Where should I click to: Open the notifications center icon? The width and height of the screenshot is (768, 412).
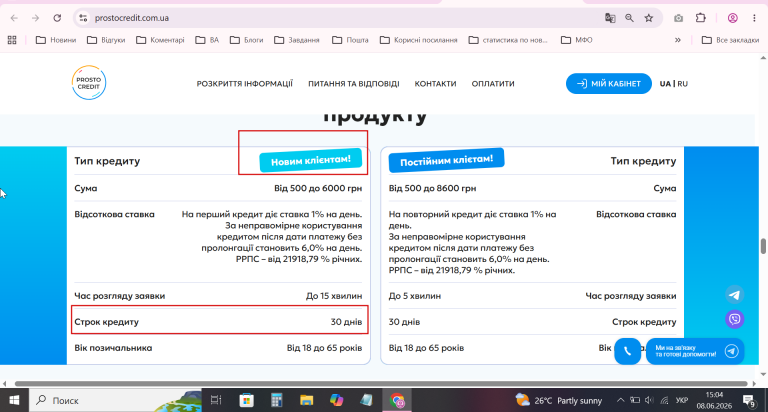click(x=748, y=401)
